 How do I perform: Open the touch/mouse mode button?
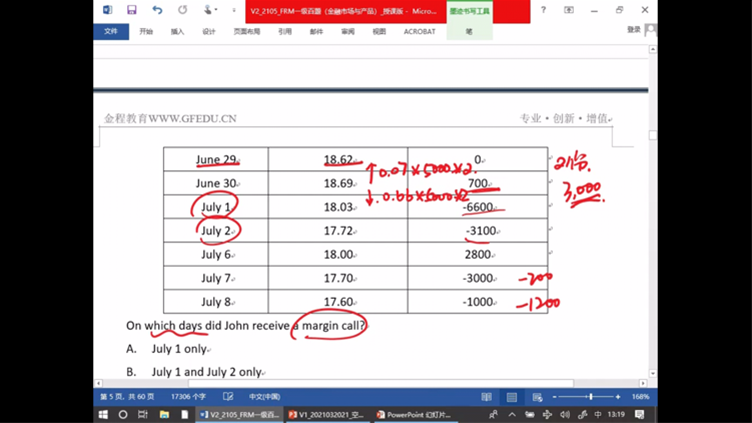pyautogui.click(x=209, y=10)
